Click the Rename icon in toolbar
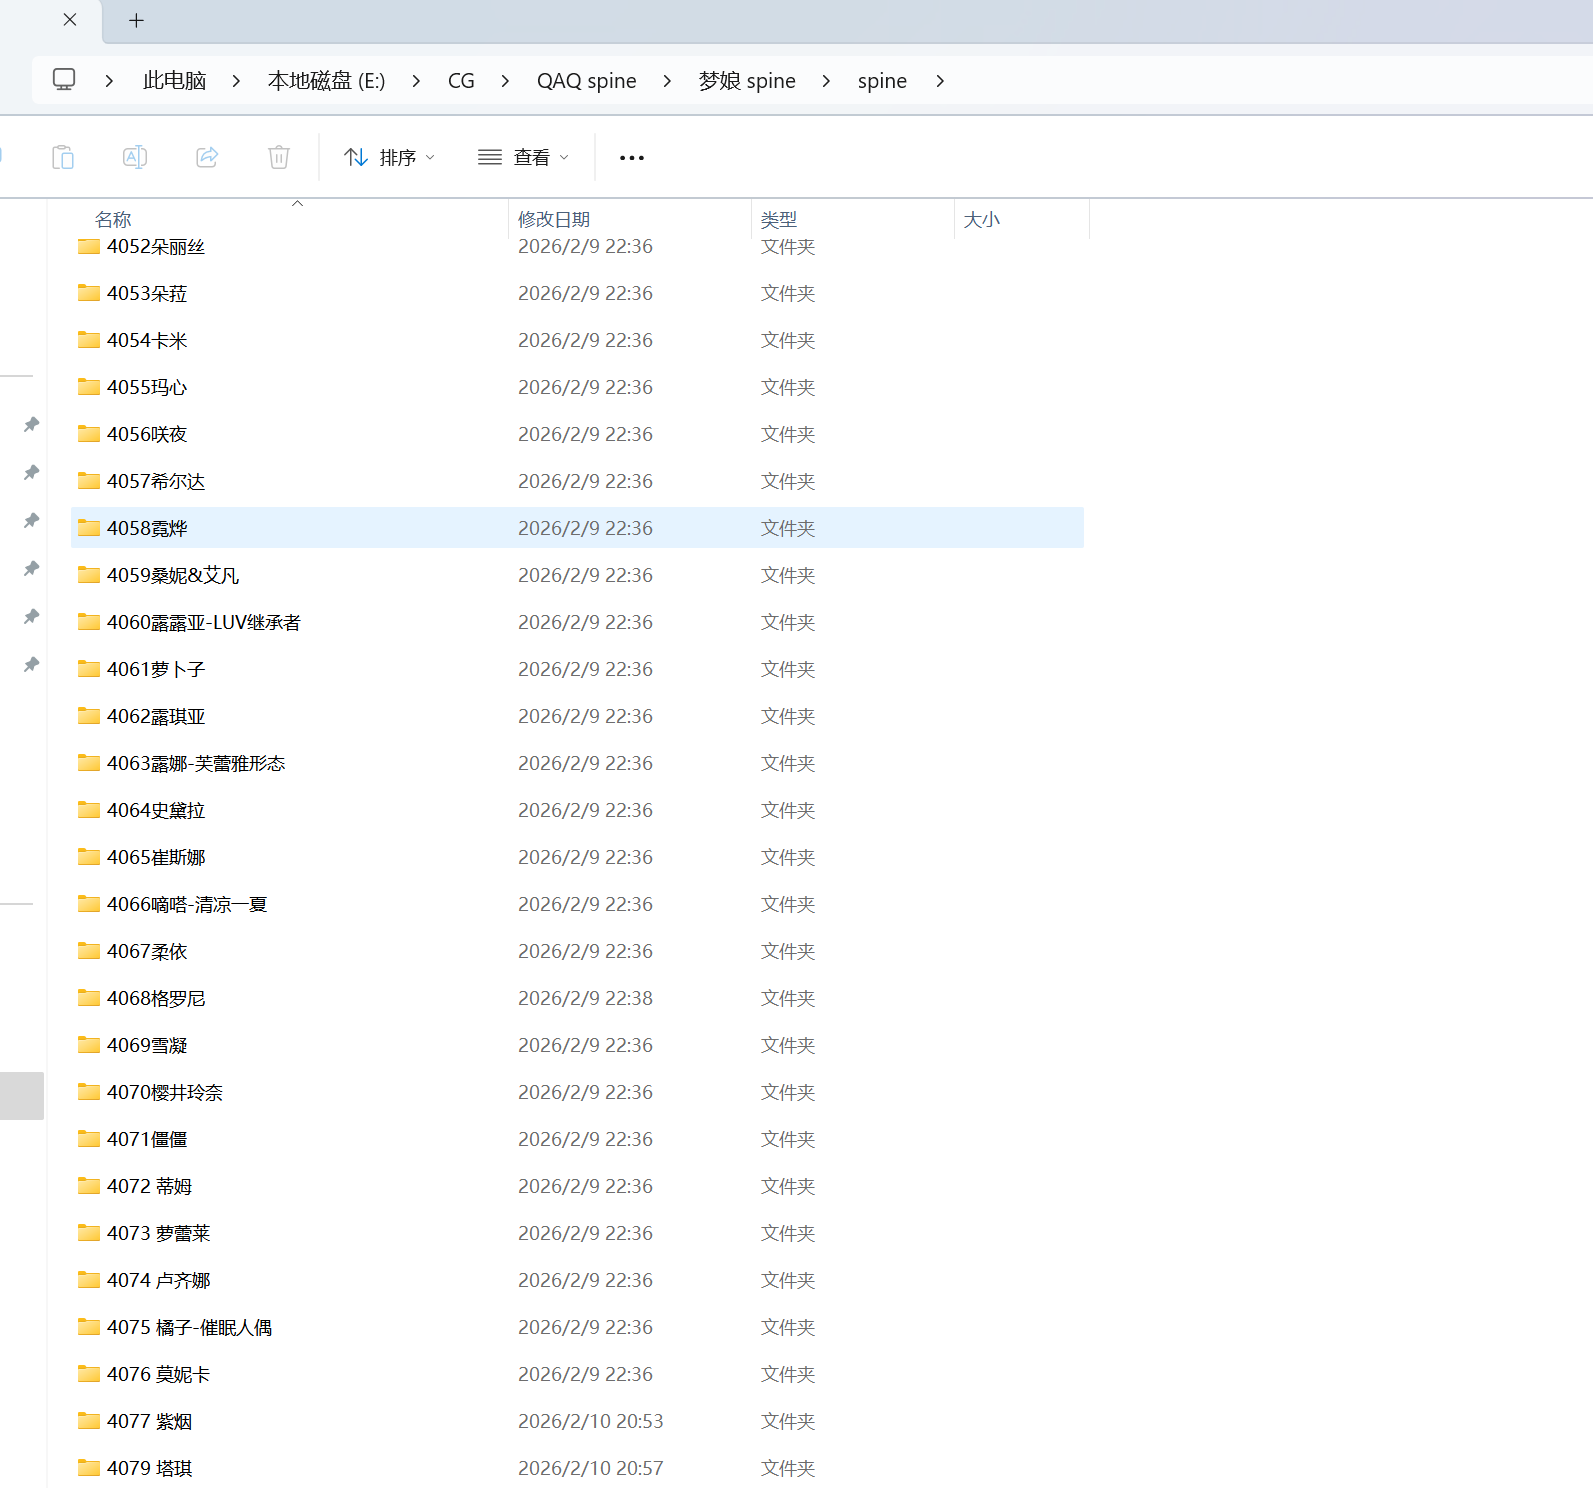 (x=135, y=157)
